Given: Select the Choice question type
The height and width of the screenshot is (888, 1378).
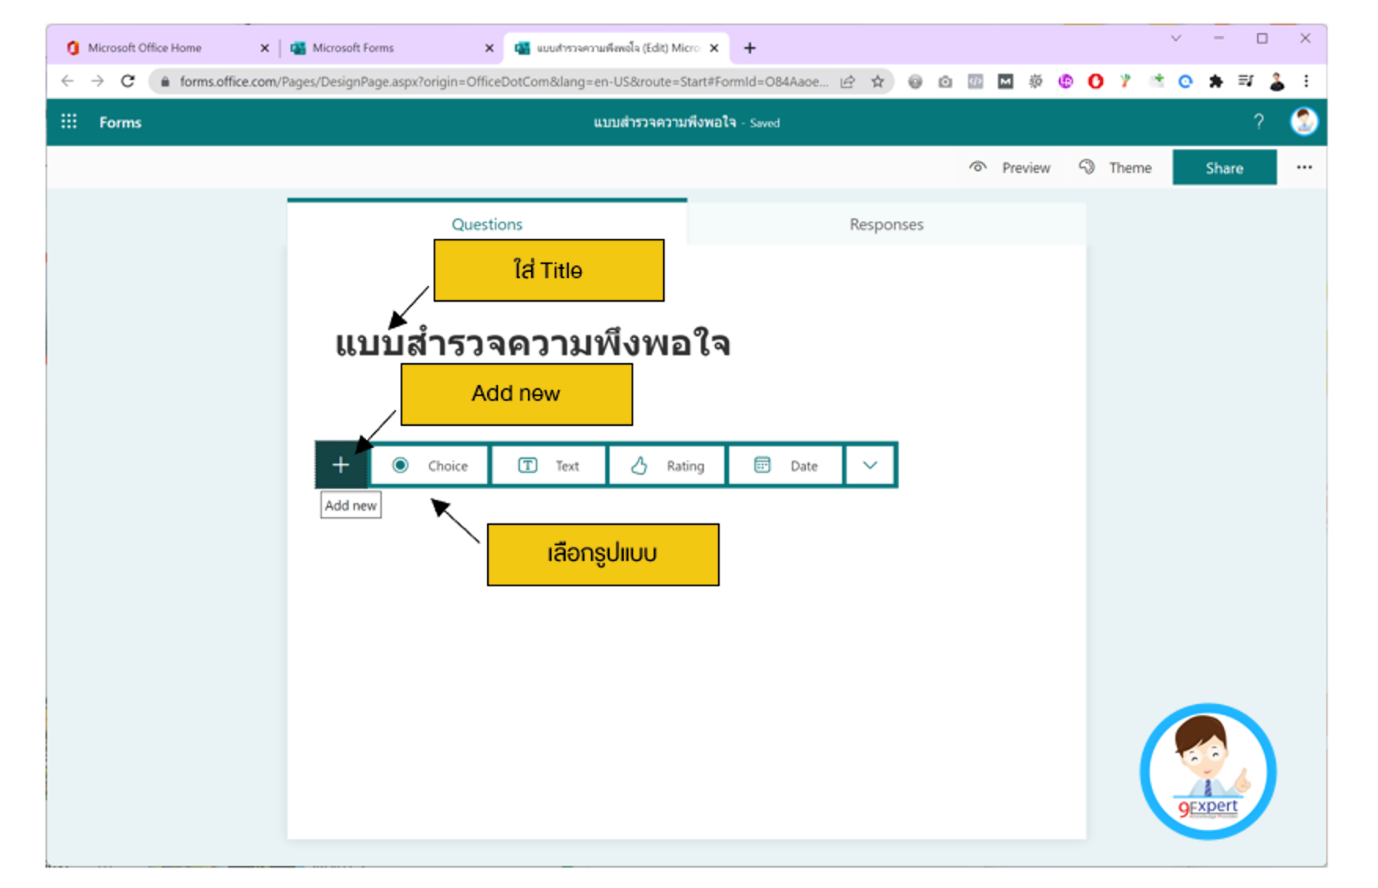Looking at the screenshot, I should tap(428, 465).
